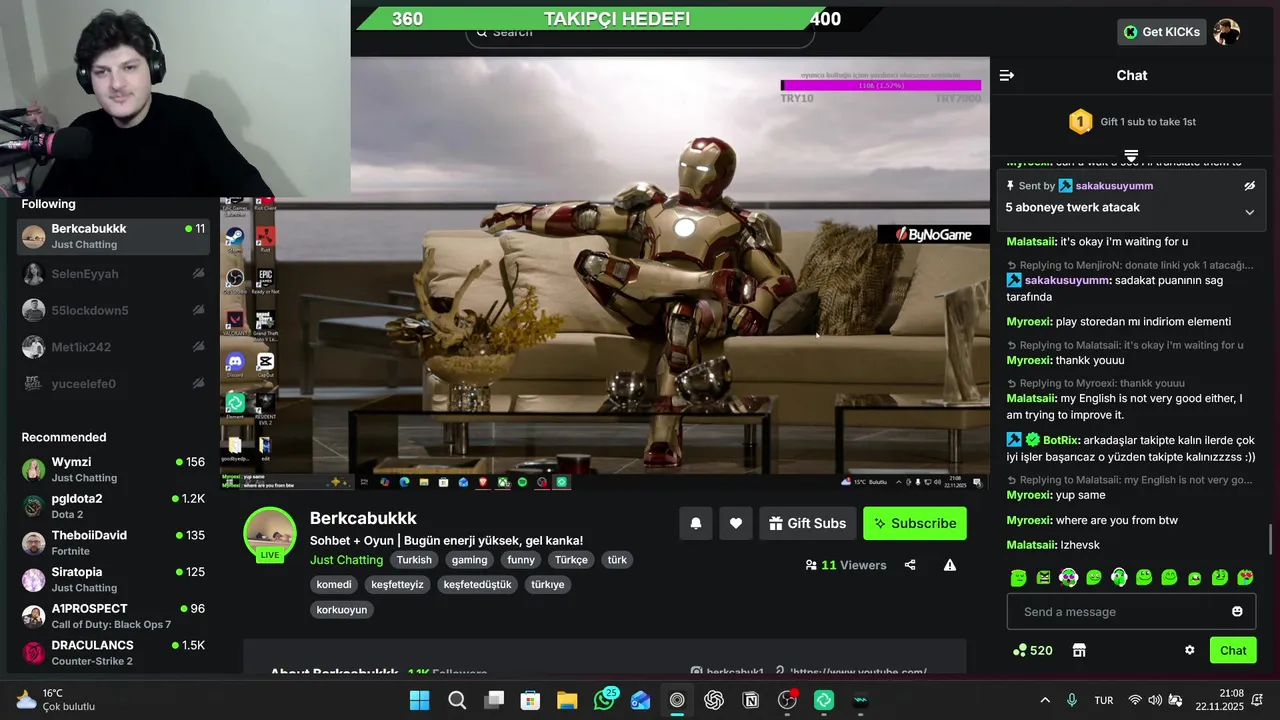
Task: Click the weather widget 16°C Çok bulutlu
Action: coord(55,700)
